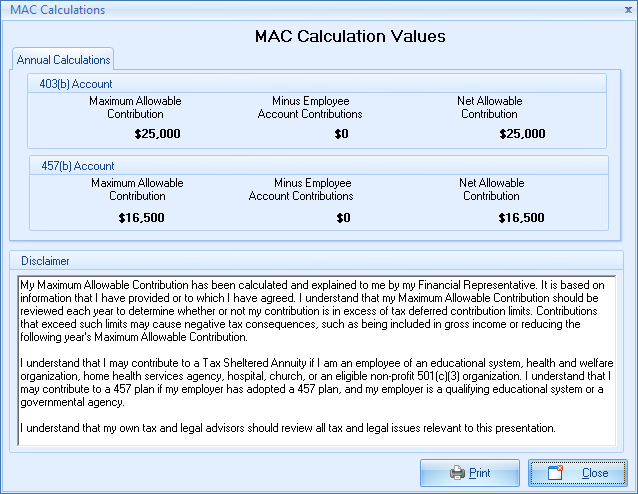Click the window icon on Close button

pyautogui.click(x=555, y=473)
